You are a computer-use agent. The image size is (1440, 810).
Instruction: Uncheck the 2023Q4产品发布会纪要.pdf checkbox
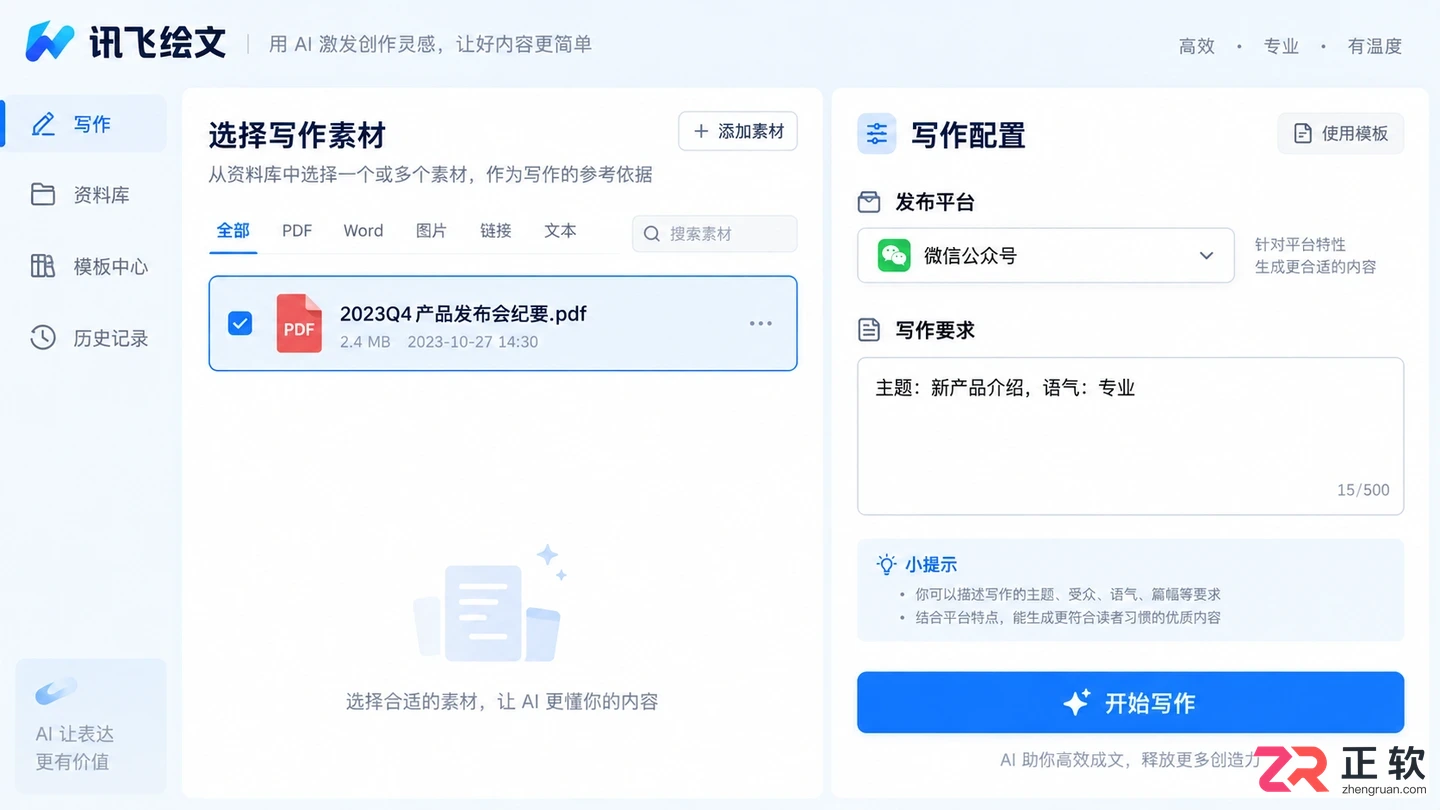coord(240,323)
